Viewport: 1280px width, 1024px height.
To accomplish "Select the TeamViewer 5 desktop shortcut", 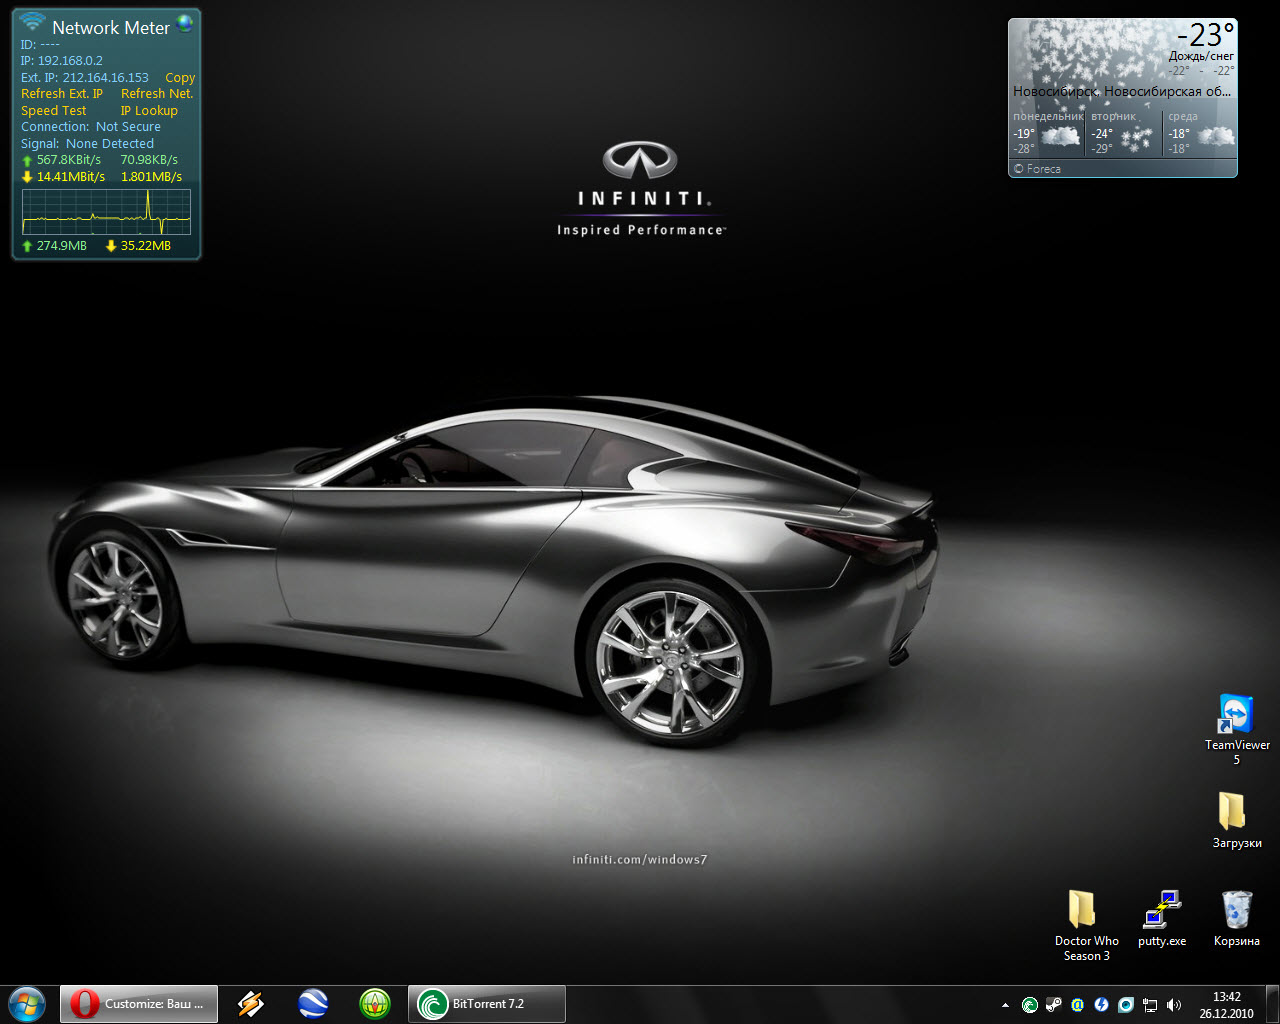I will coord(1237,729).
